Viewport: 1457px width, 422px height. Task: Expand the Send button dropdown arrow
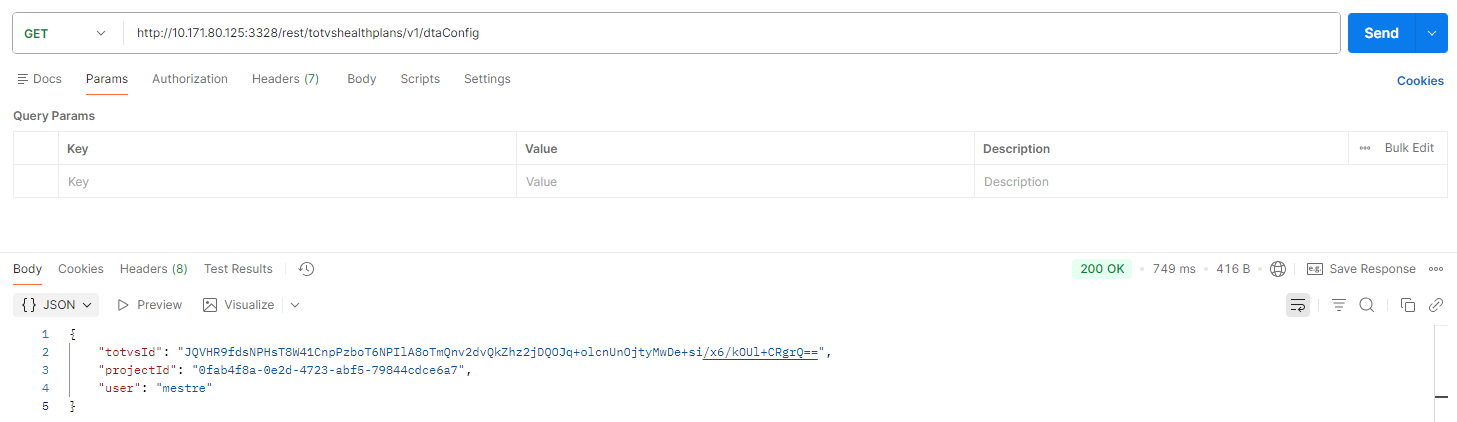(1431, 33)
